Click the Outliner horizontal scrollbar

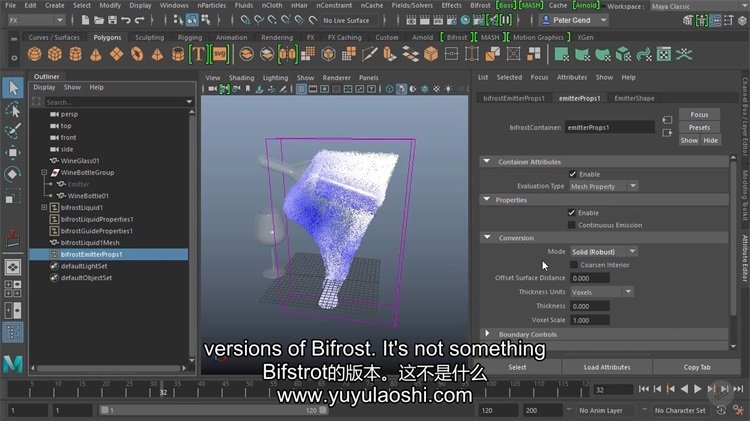pos(109,368)
